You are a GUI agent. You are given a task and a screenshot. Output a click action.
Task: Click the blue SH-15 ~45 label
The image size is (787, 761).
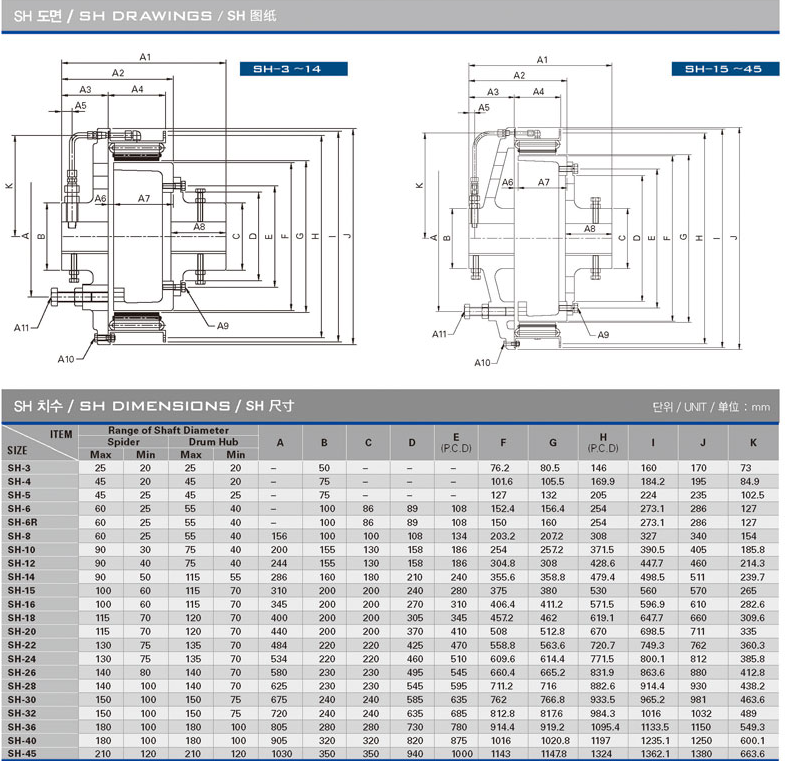(723, 69)
